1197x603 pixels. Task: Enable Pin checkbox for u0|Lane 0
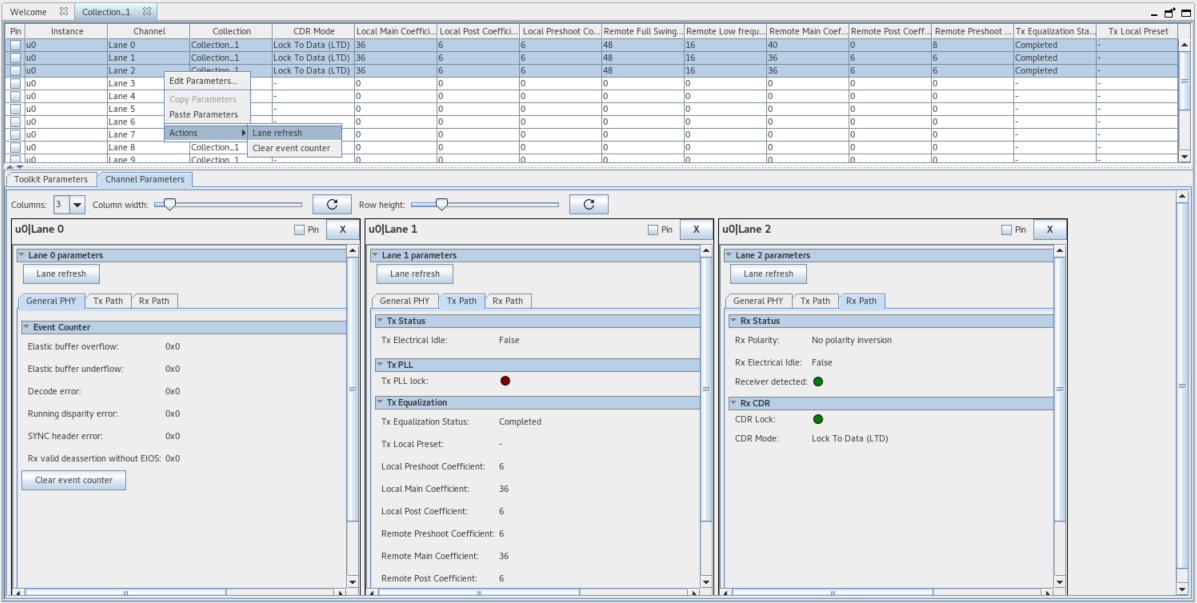tap(300, 230)
